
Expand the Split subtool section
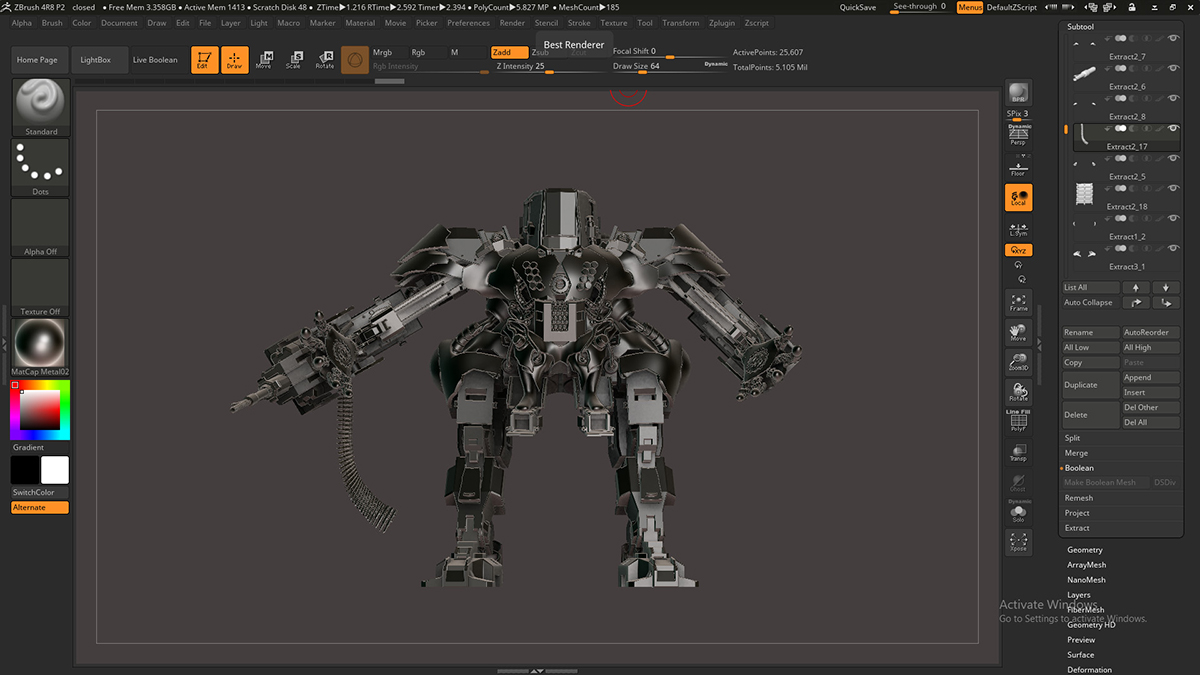[x=1073, y=438]
